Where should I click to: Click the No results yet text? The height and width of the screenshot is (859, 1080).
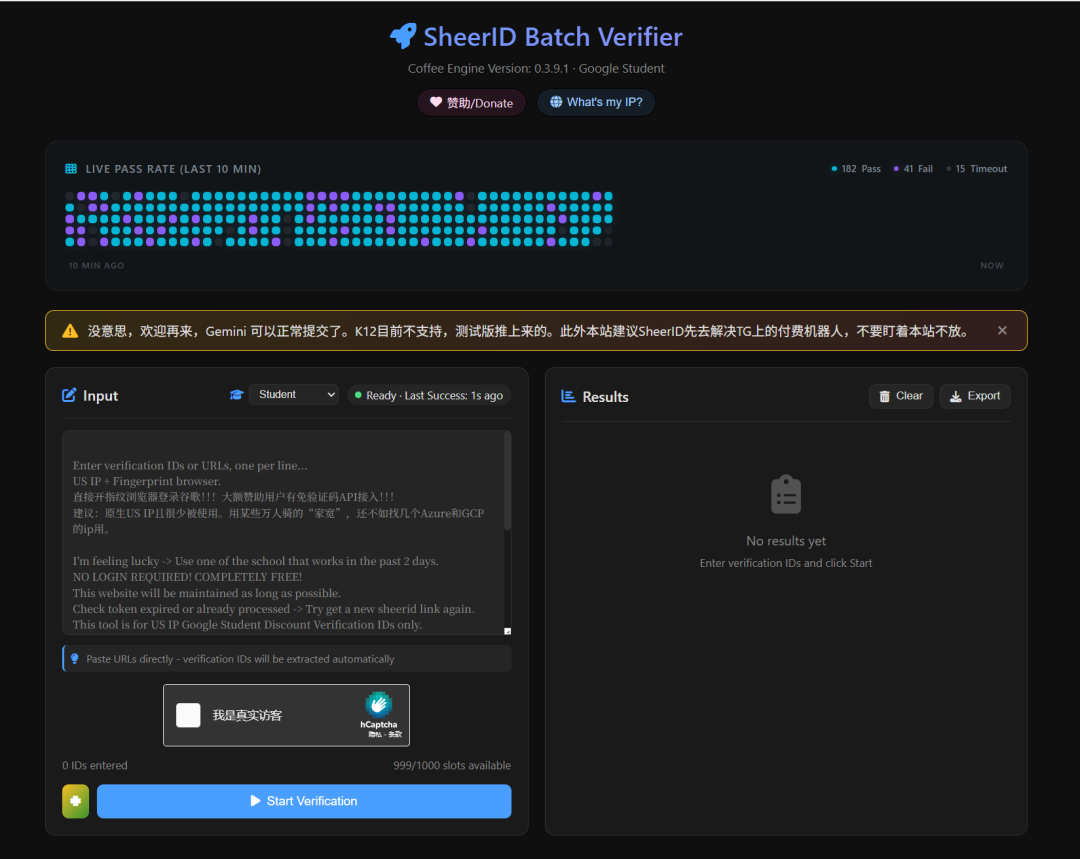click(x=786, y=541)
